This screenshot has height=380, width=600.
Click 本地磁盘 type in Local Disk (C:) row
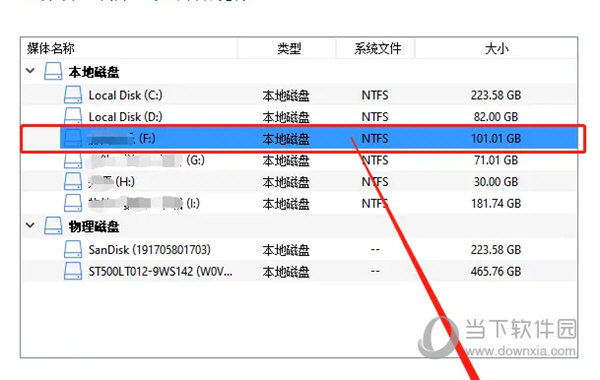(286, 95)
